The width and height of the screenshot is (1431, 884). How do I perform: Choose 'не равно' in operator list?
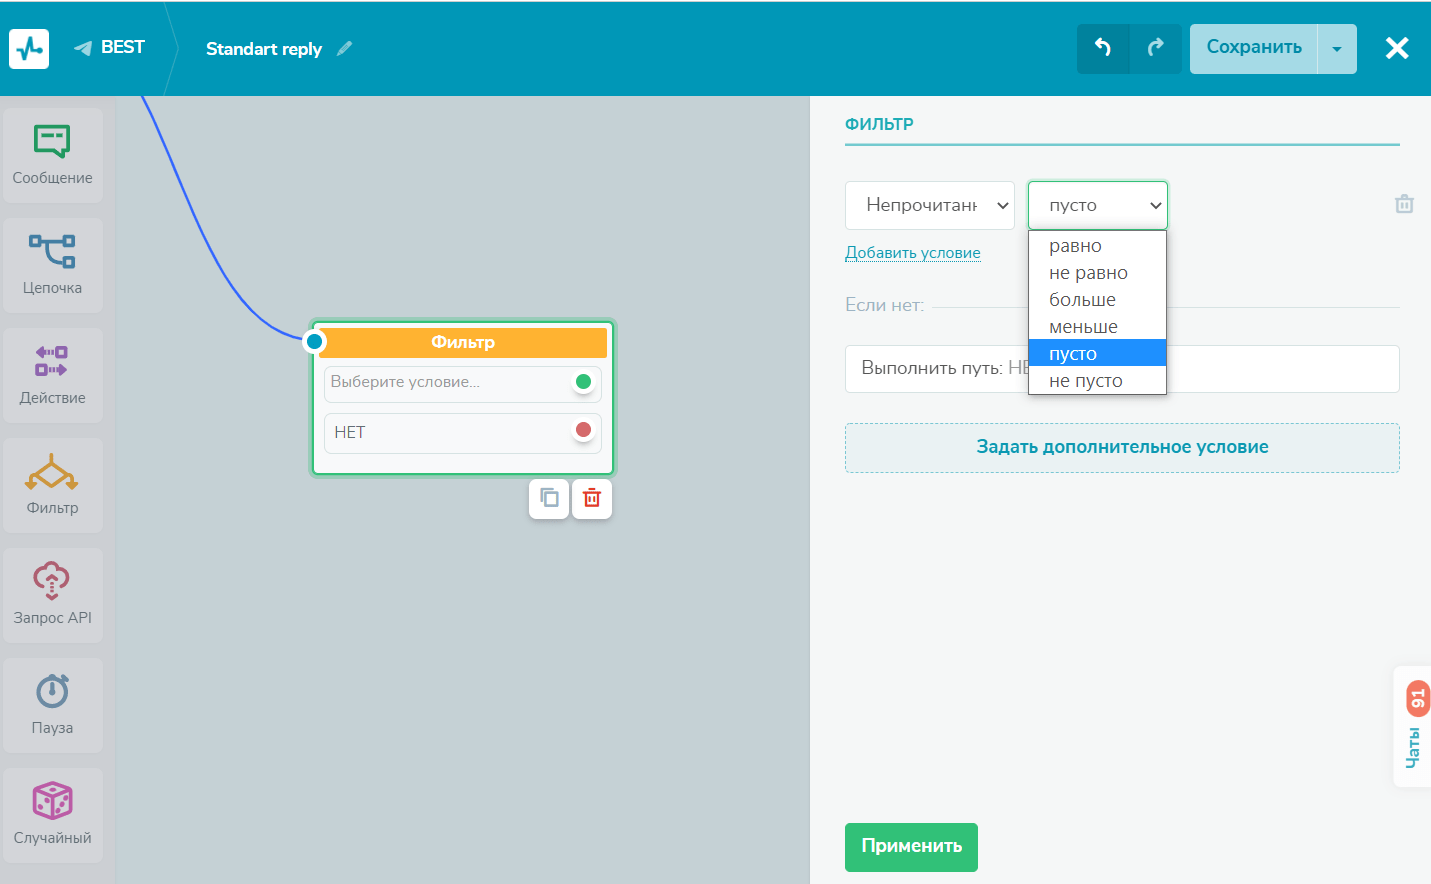(1088, 273)
